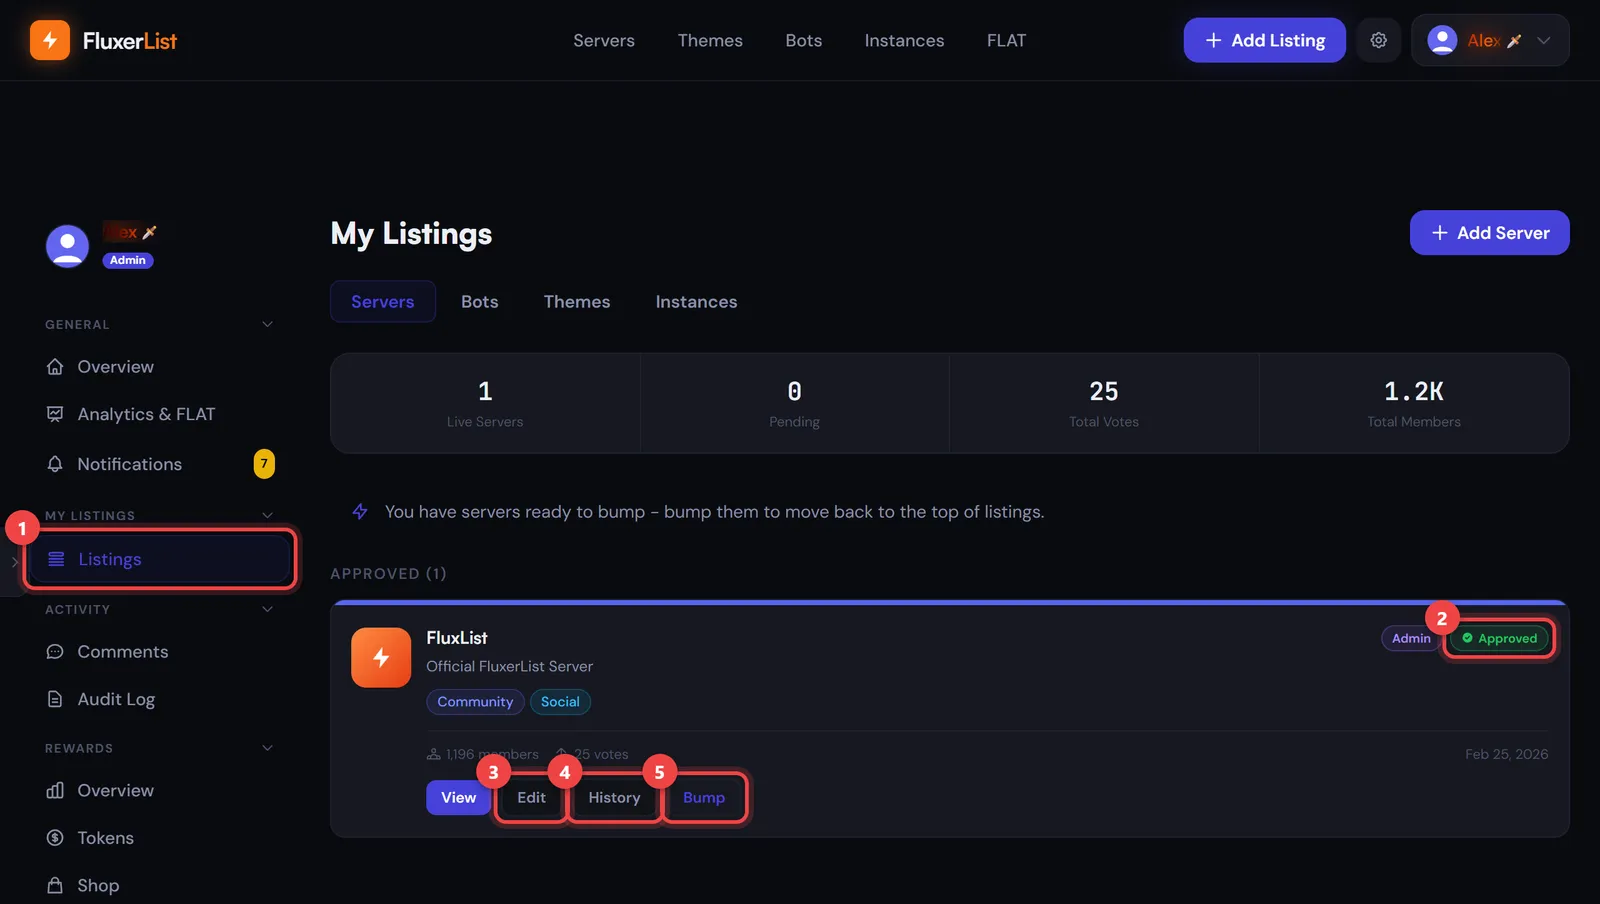1600x904 pixels.
Task: Go to Servers in top navigation
Action: [604, 40]
